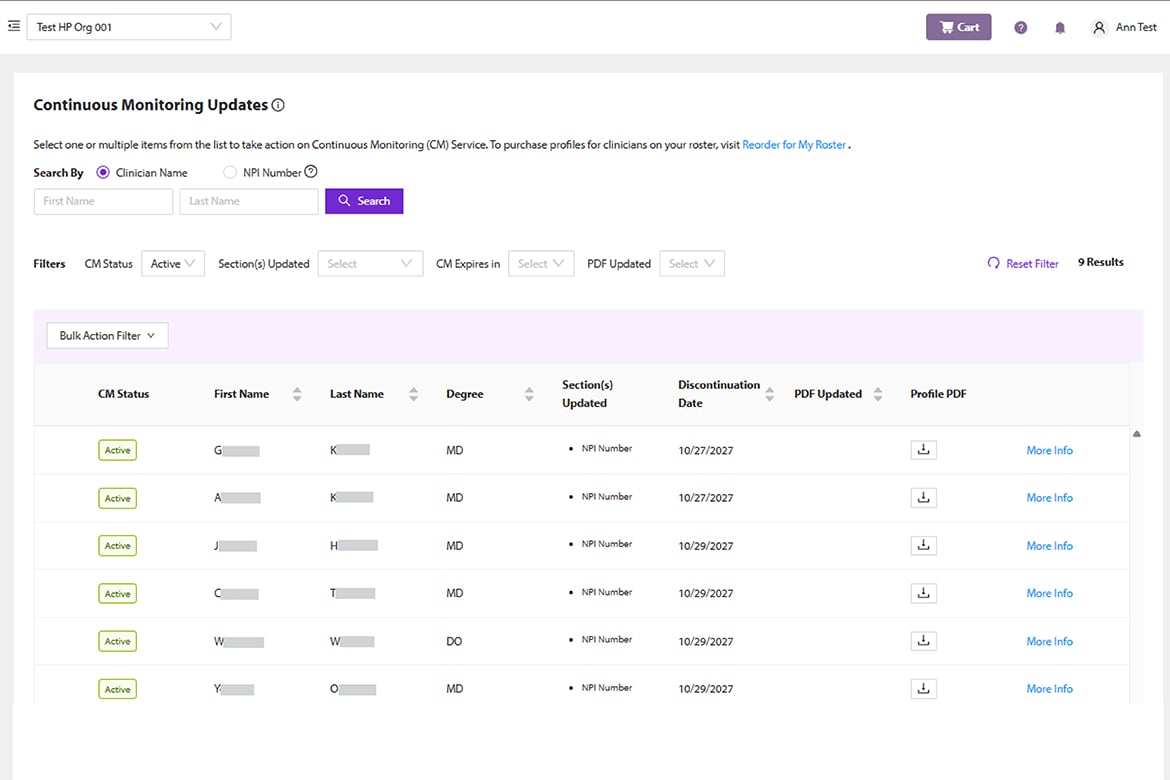Expand the Test HP Org 001 dropdown
Image resolution: width=1170 pixels, height=780 pixels.
[x=129, y=27]
